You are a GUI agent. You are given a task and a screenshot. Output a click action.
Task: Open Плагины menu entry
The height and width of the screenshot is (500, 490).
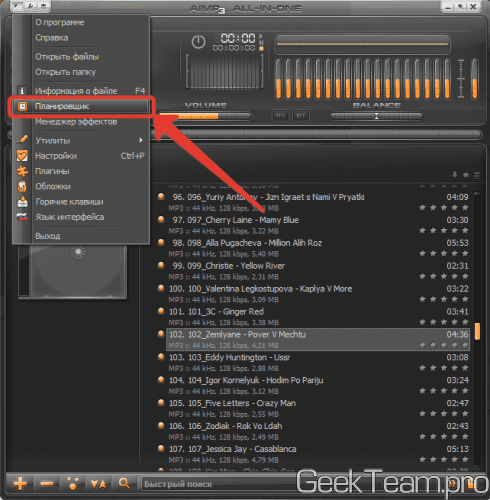pyautogui.click(x=52, y=171)
